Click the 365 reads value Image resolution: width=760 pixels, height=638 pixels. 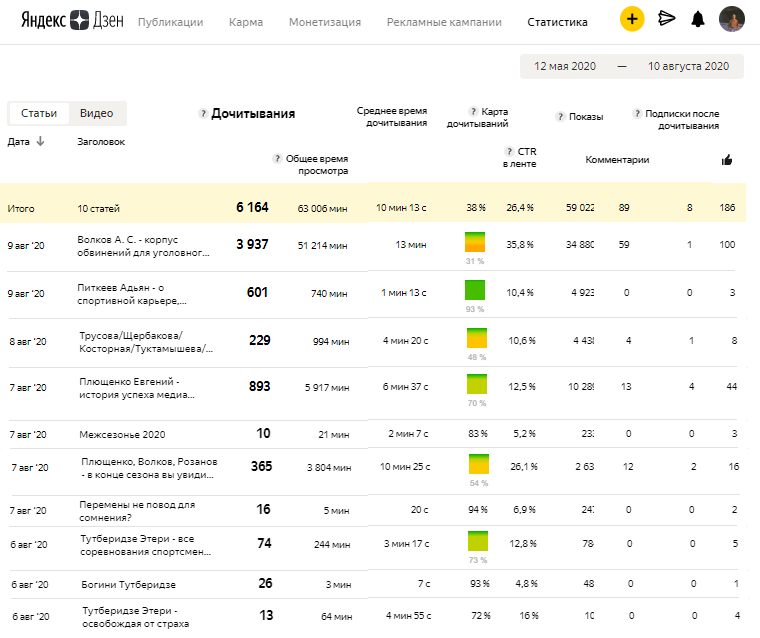[262, 466]
